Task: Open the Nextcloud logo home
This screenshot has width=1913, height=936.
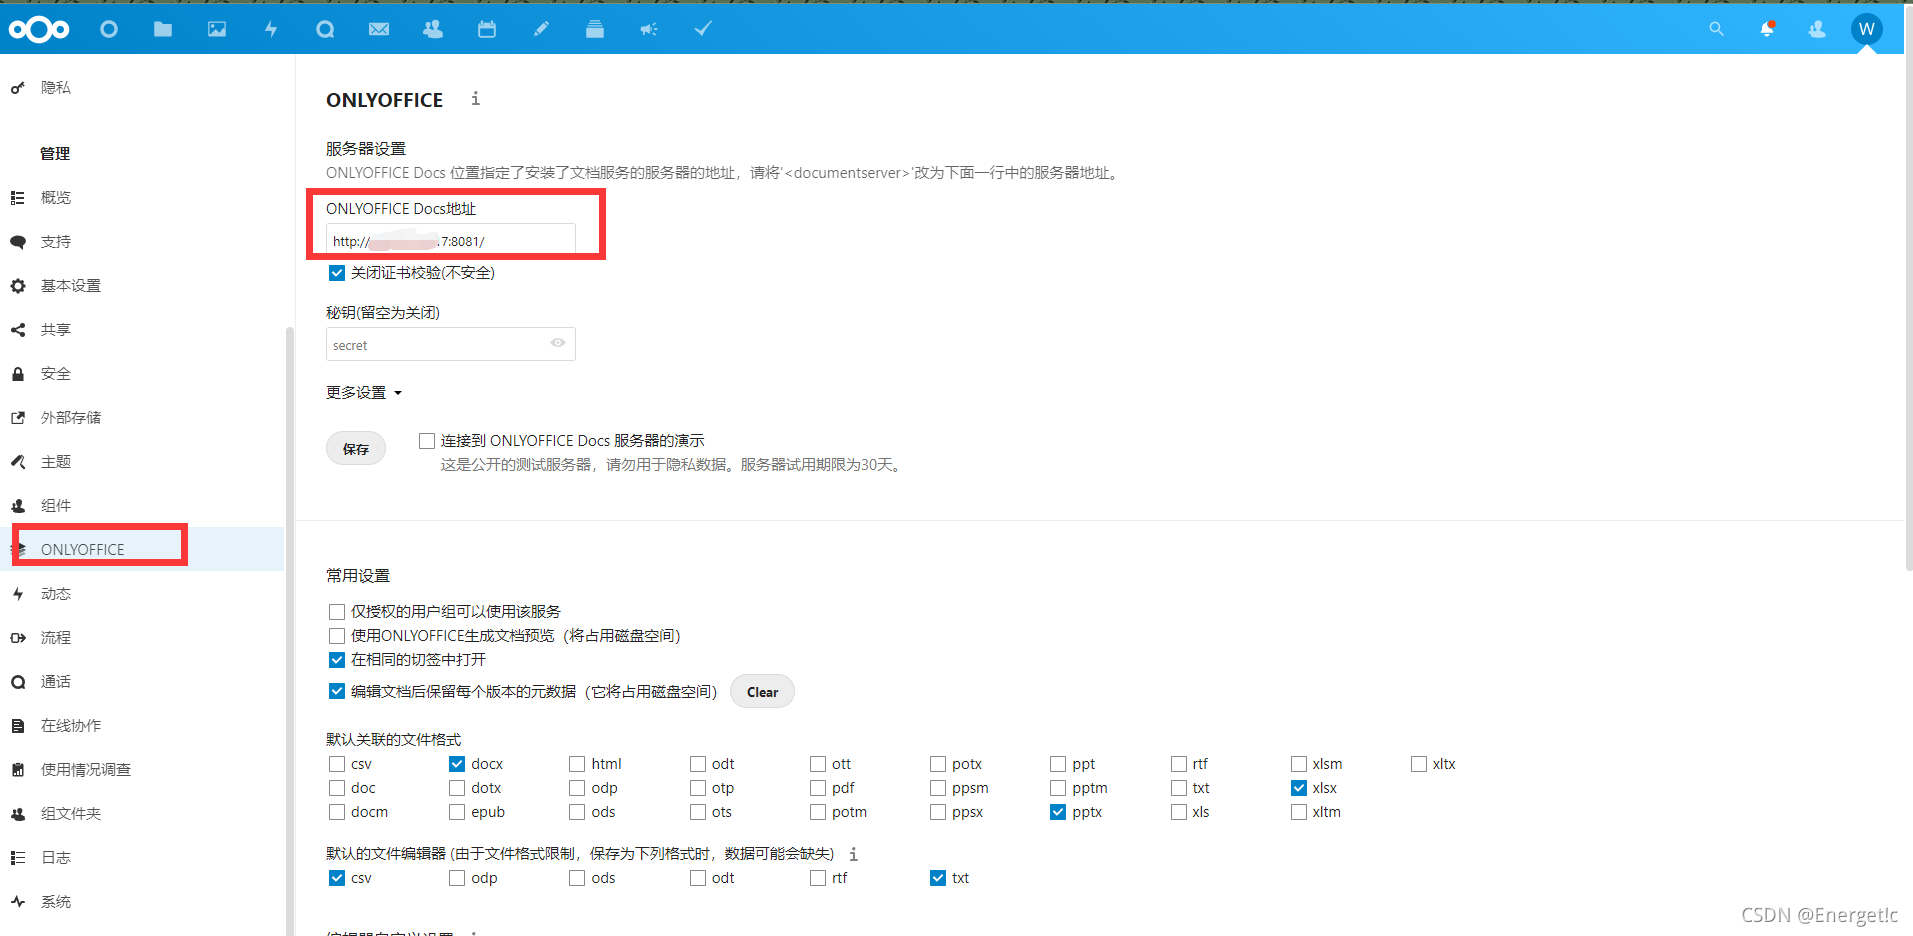Action: 39,30
